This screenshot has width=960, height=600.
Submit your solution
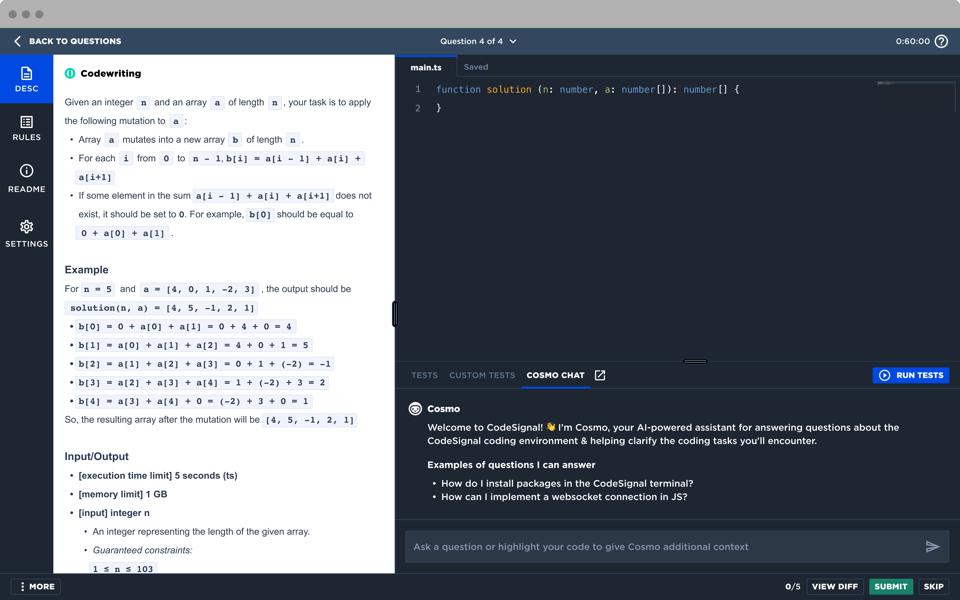(890, 587)
